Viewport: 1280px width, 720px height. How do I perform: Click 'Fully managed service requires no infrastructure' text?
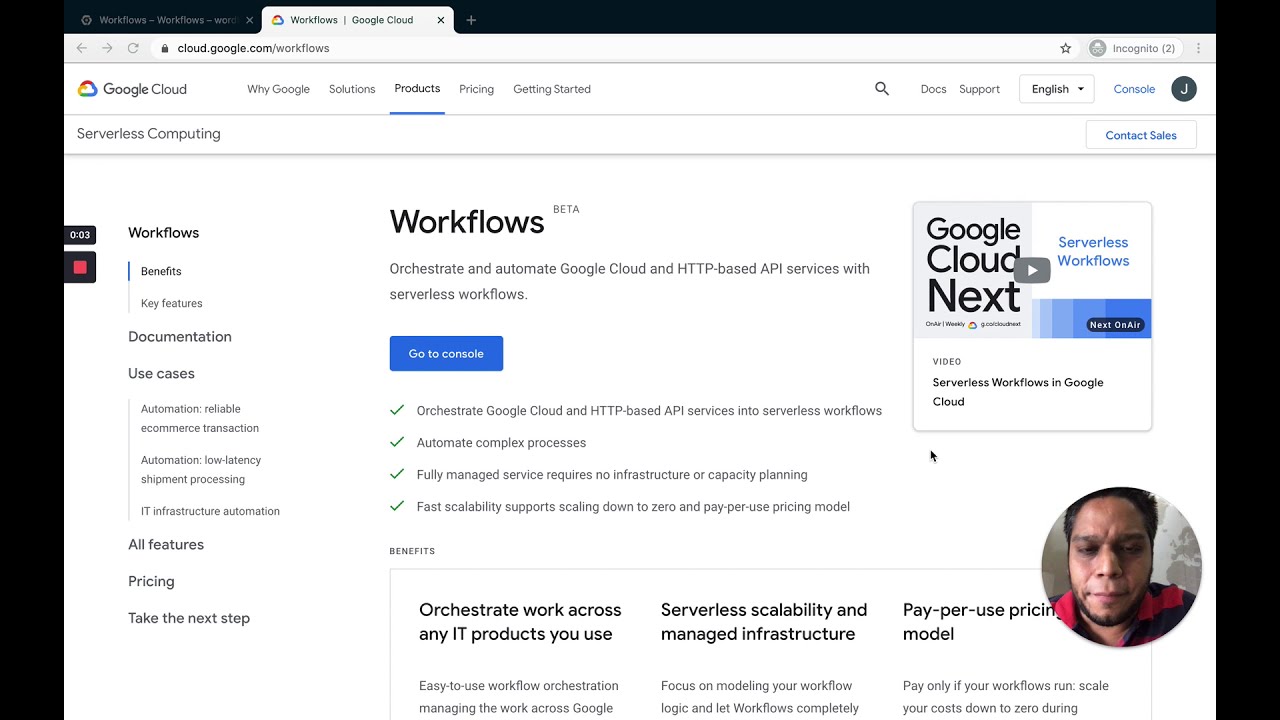coord(612,474)
